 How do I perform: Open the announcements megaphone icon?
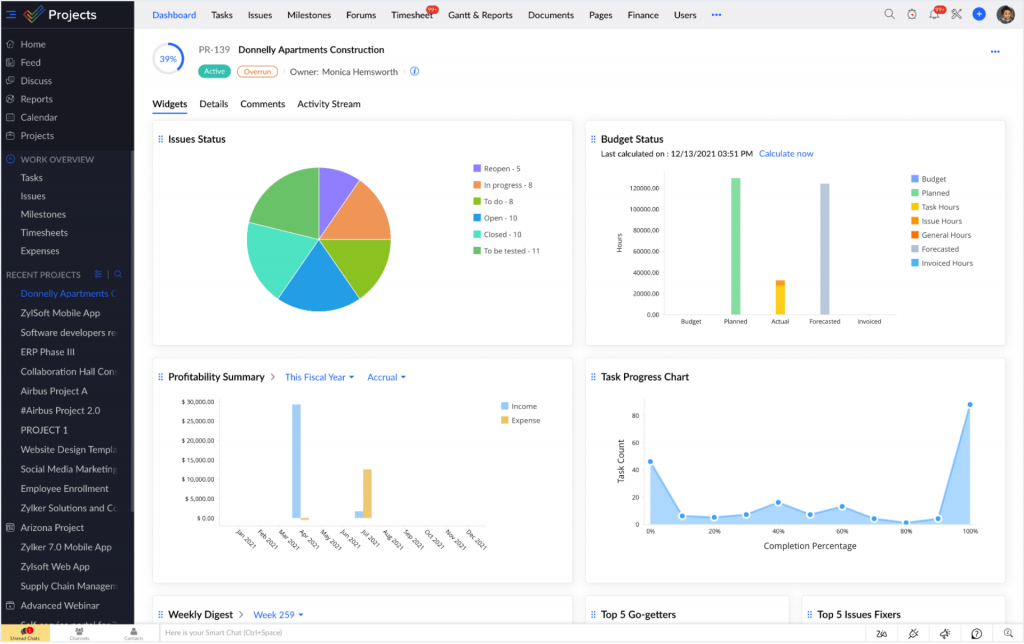(944, 633)
